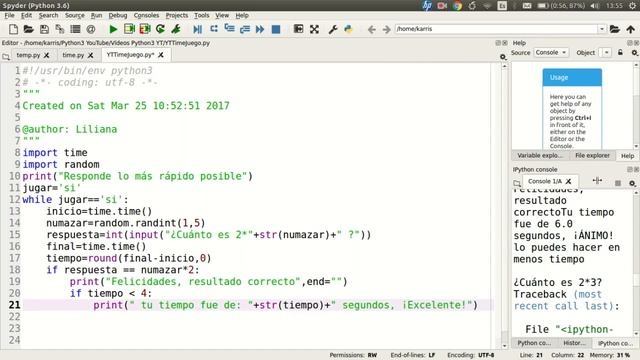The height and width of the screenshot is (360, 640).
Task: Open the Run menu
Action: 96,15
